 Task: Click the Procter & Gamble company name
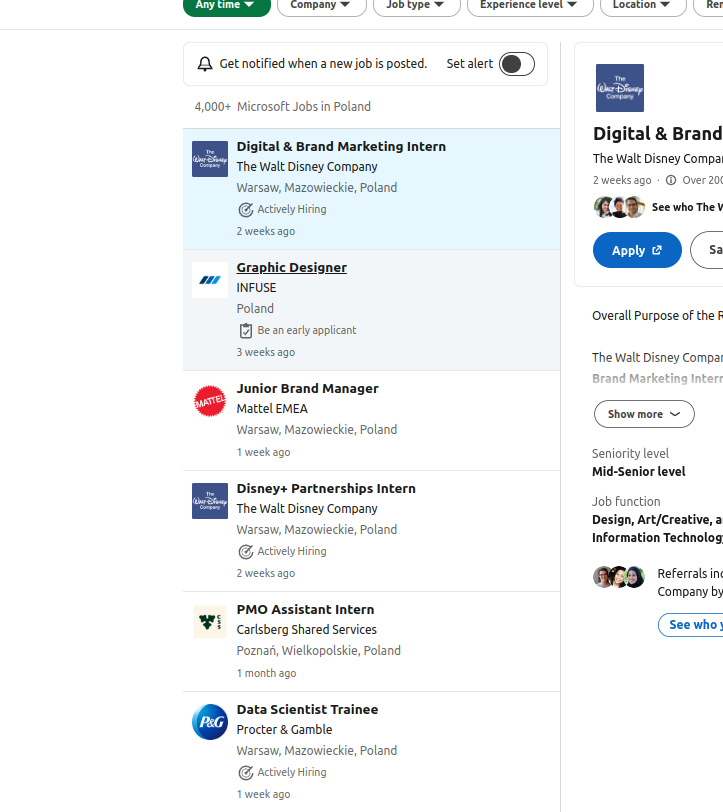click(x=284, y=730)
